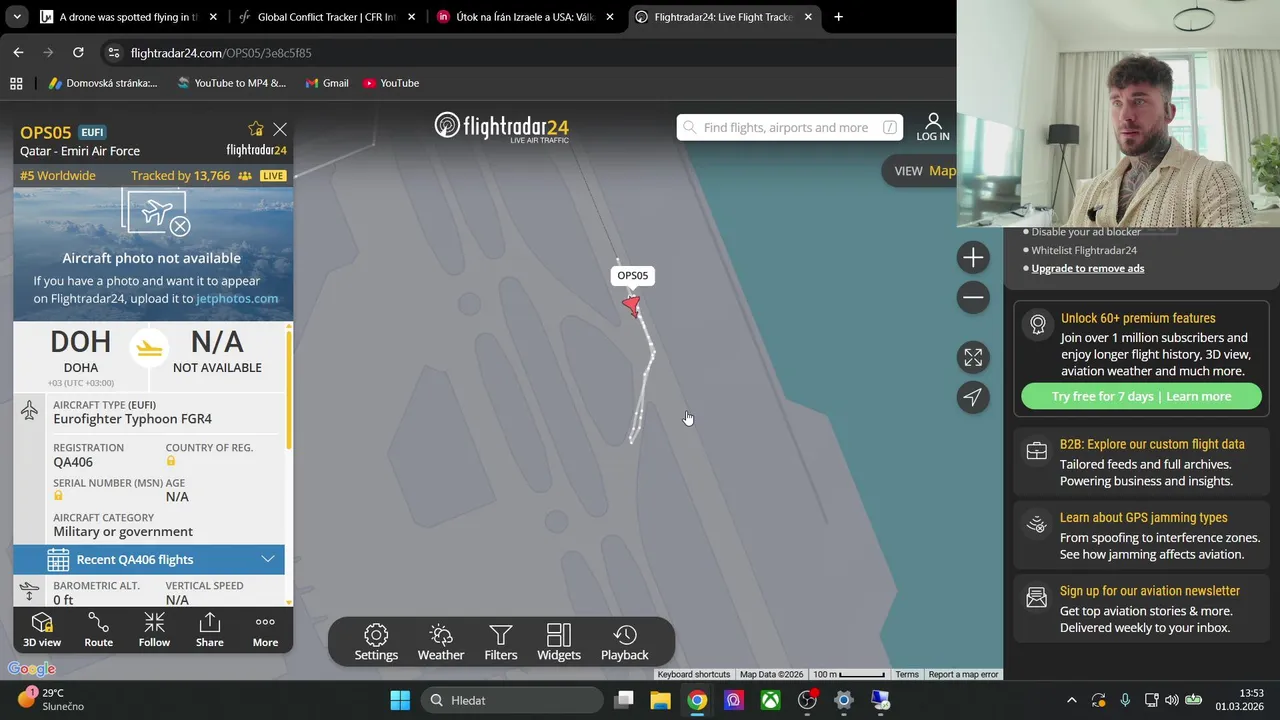Open the Weather layer options
Image resolution: width=1280 pixels, height=720 pixels.
pos(441,642)
